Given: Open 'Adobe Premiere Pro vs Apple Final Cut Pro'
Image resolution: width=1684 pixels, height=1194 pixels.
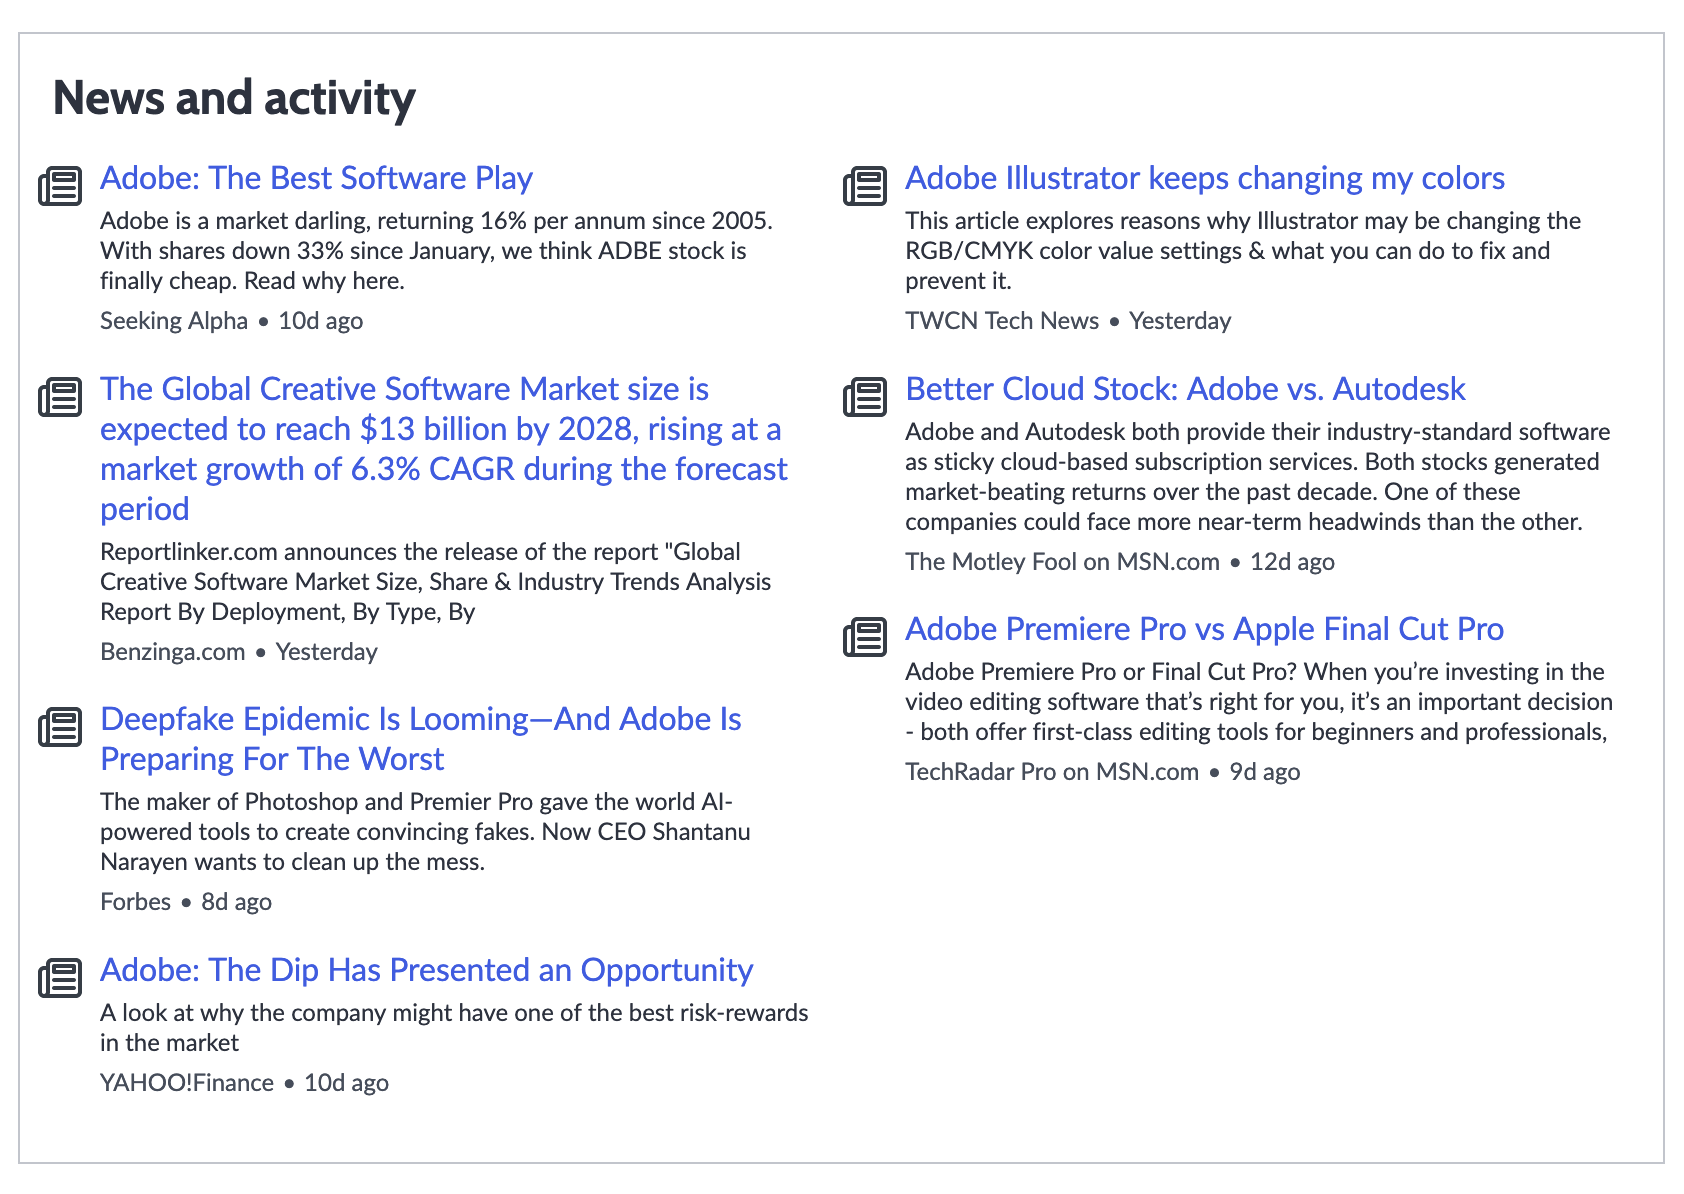Looking at the screenshot, I should (x=1204, y=629).
